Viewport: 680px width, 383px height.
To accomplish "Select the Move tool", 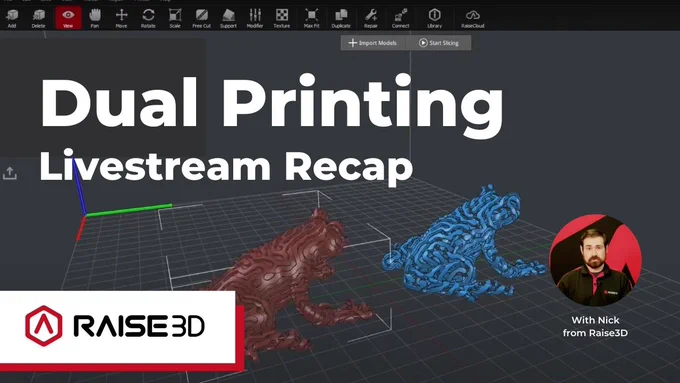I will [121, 18].
